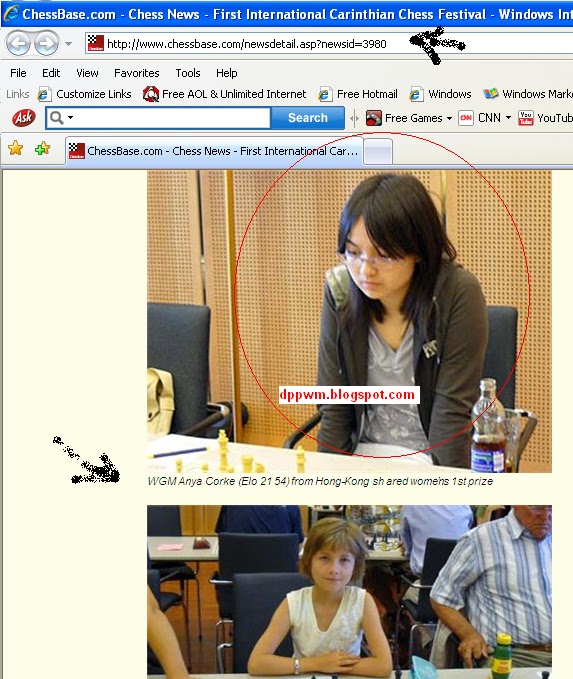
Task: Select the URL in the address bar
Action: pos(246,44)
